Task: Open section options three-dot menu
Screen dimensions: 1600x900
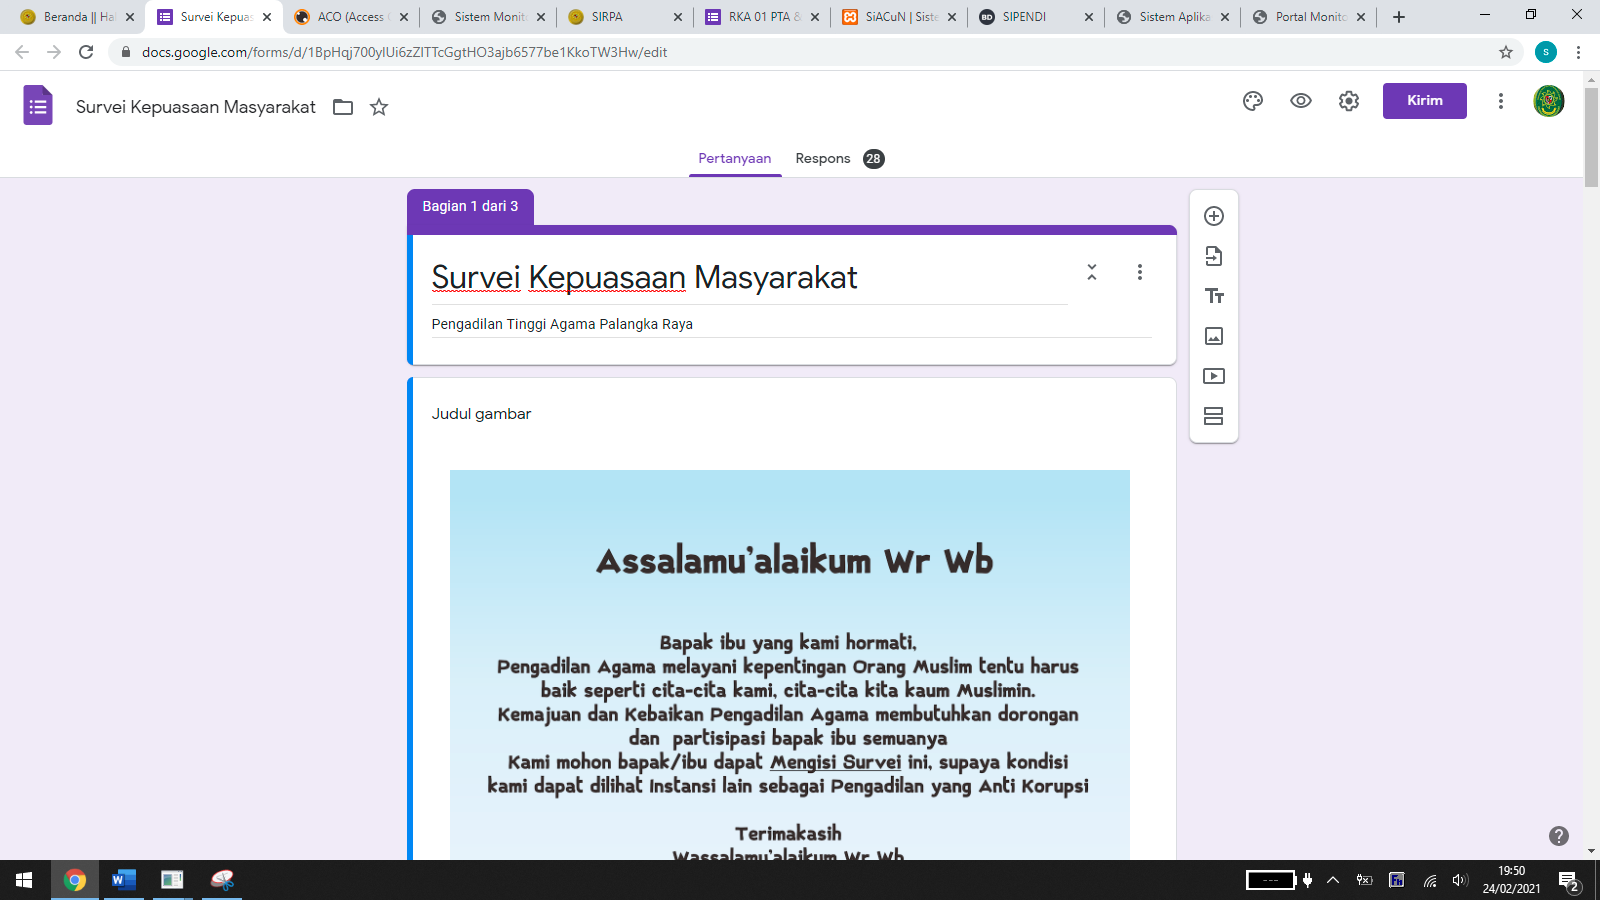Action: 1140,272
